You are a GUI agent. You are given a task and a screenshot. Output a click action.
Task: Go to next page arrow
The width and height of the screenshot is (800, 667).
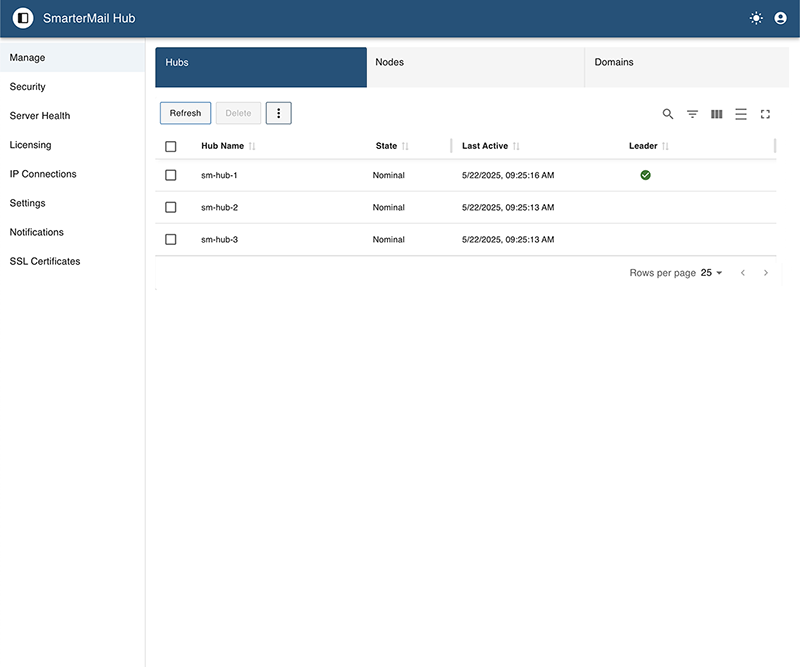tap(765, 273)
